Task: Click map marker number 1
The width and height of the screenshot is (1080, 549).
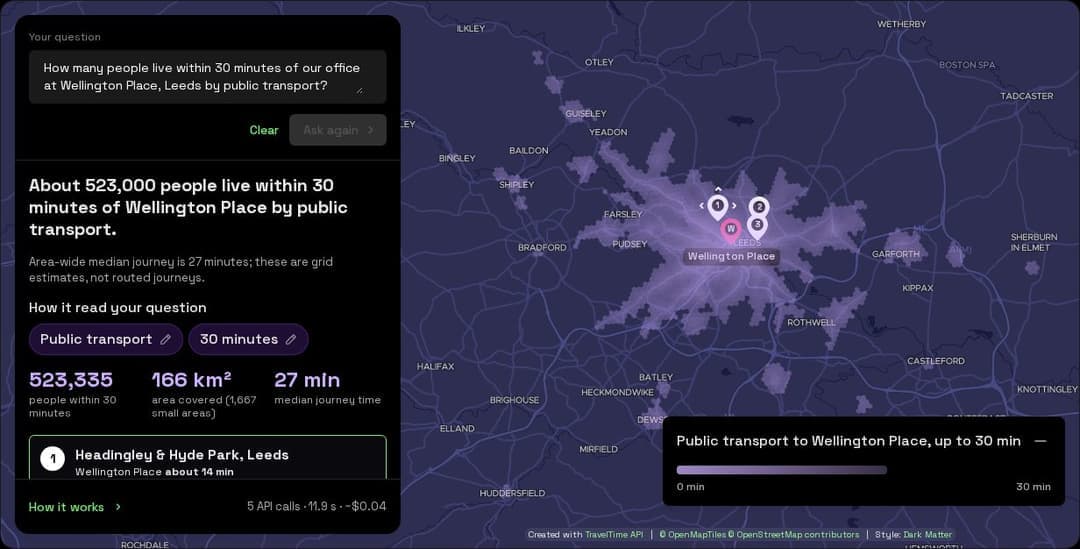Action: (718, 207)
